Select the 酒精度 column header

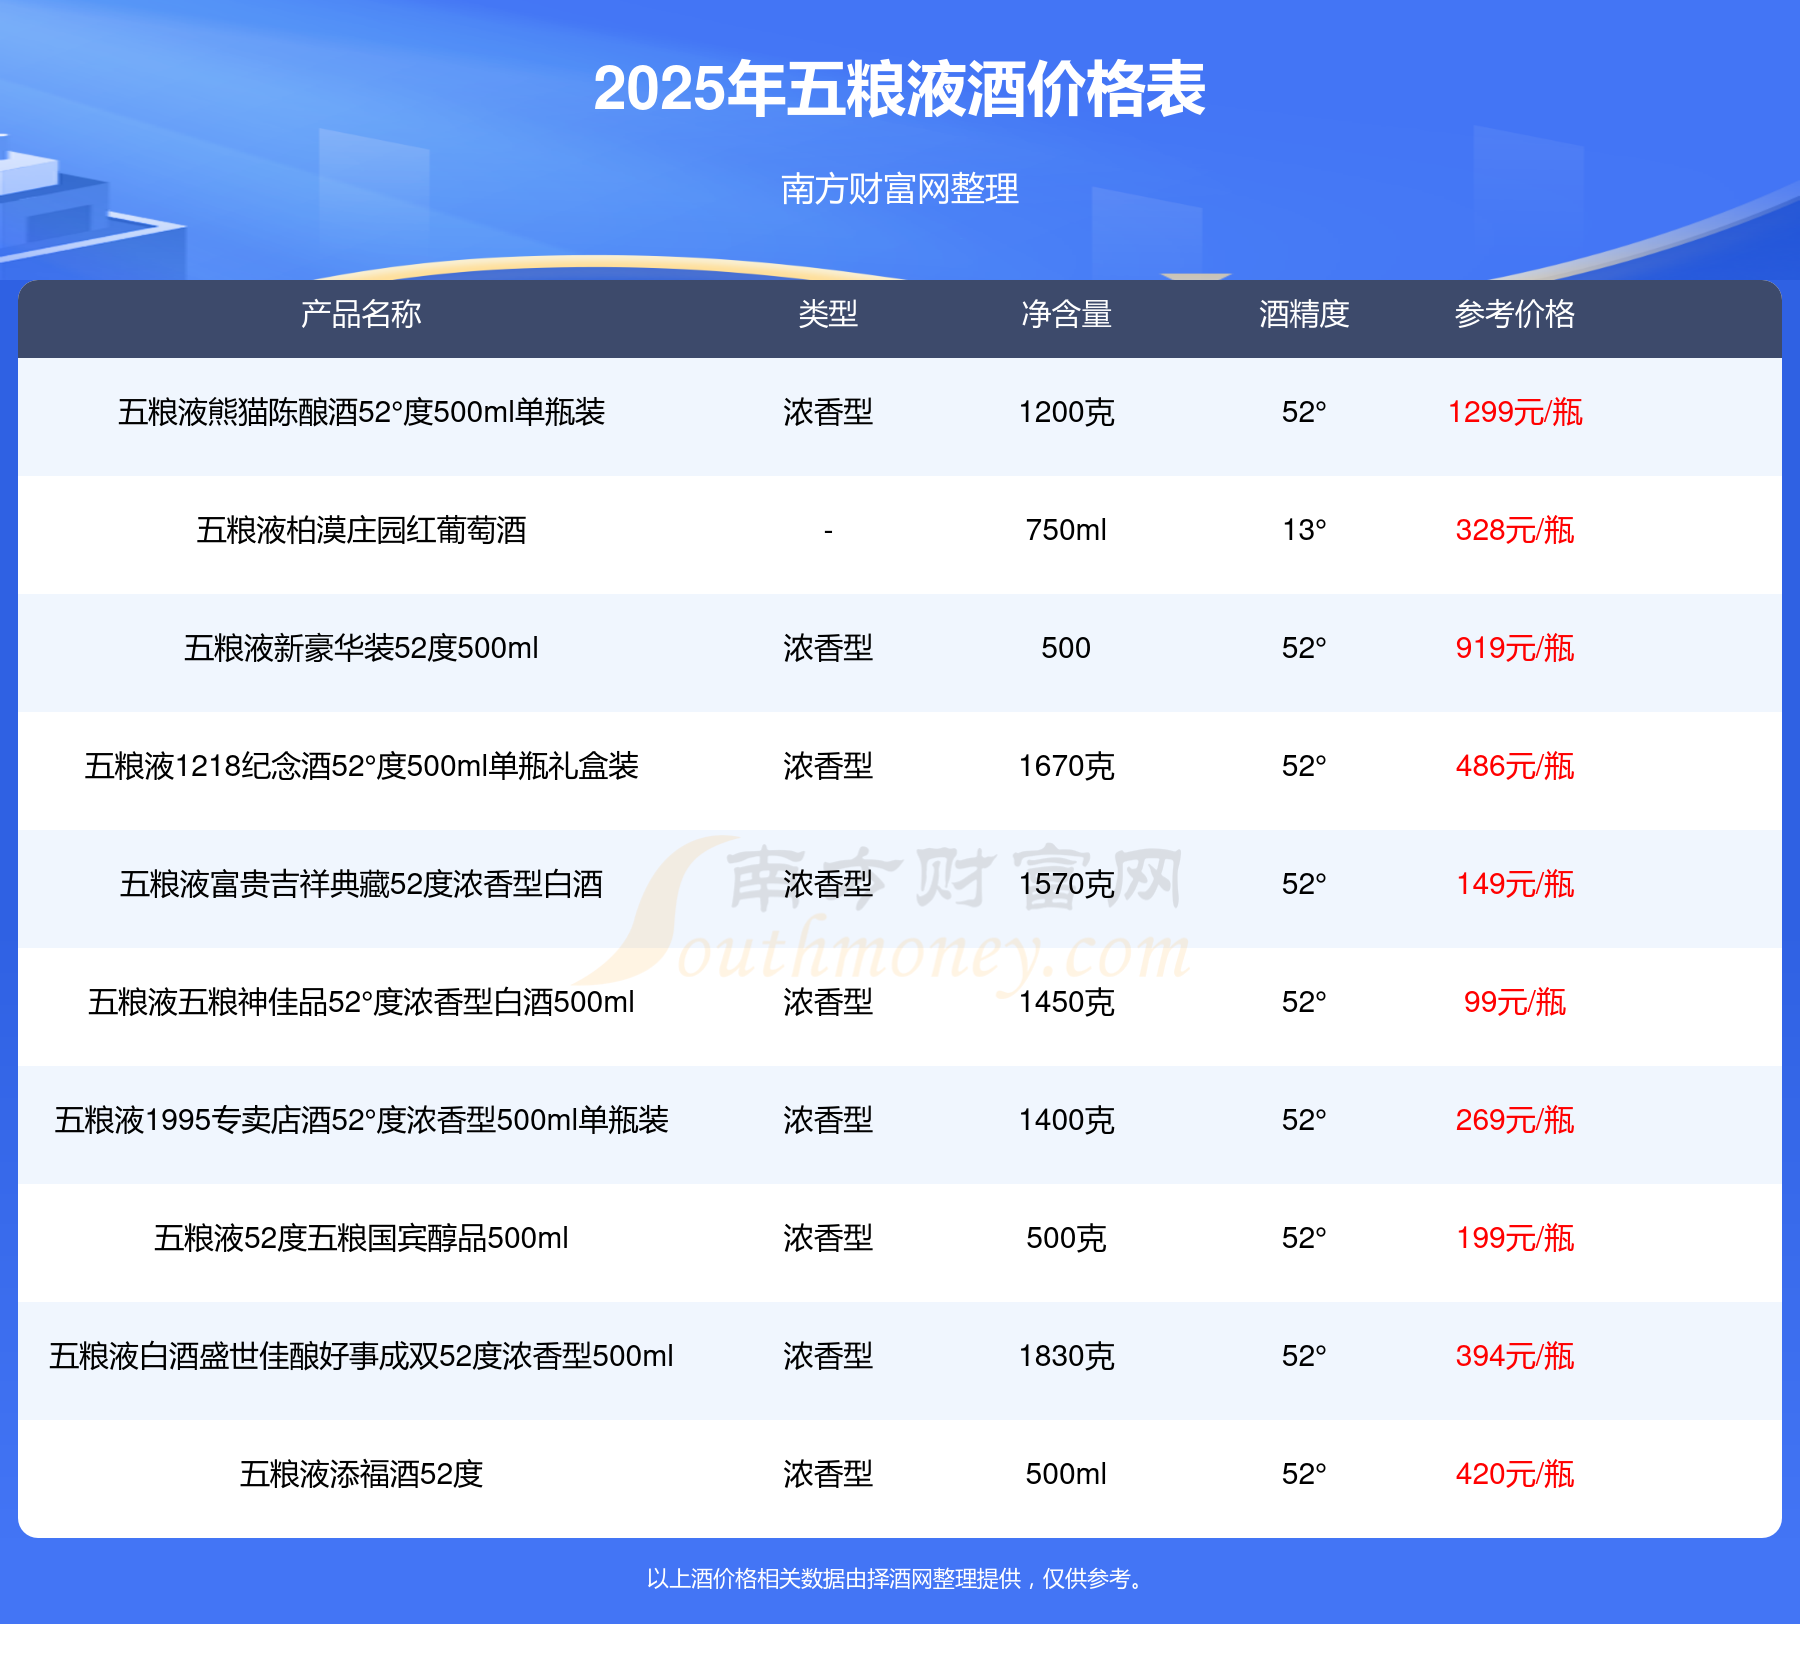point(1304,314)
